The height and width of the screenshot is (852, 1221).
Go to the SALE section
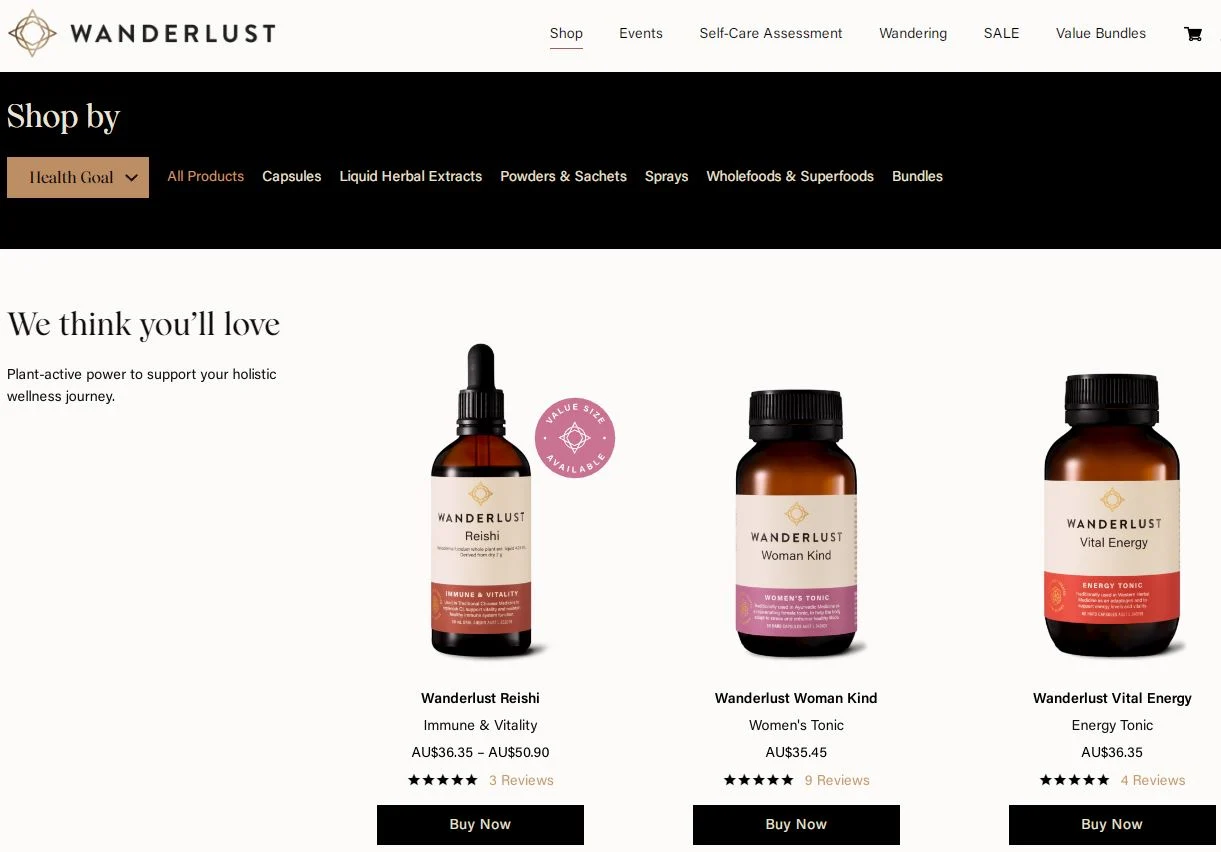[x=1001, y=33]
